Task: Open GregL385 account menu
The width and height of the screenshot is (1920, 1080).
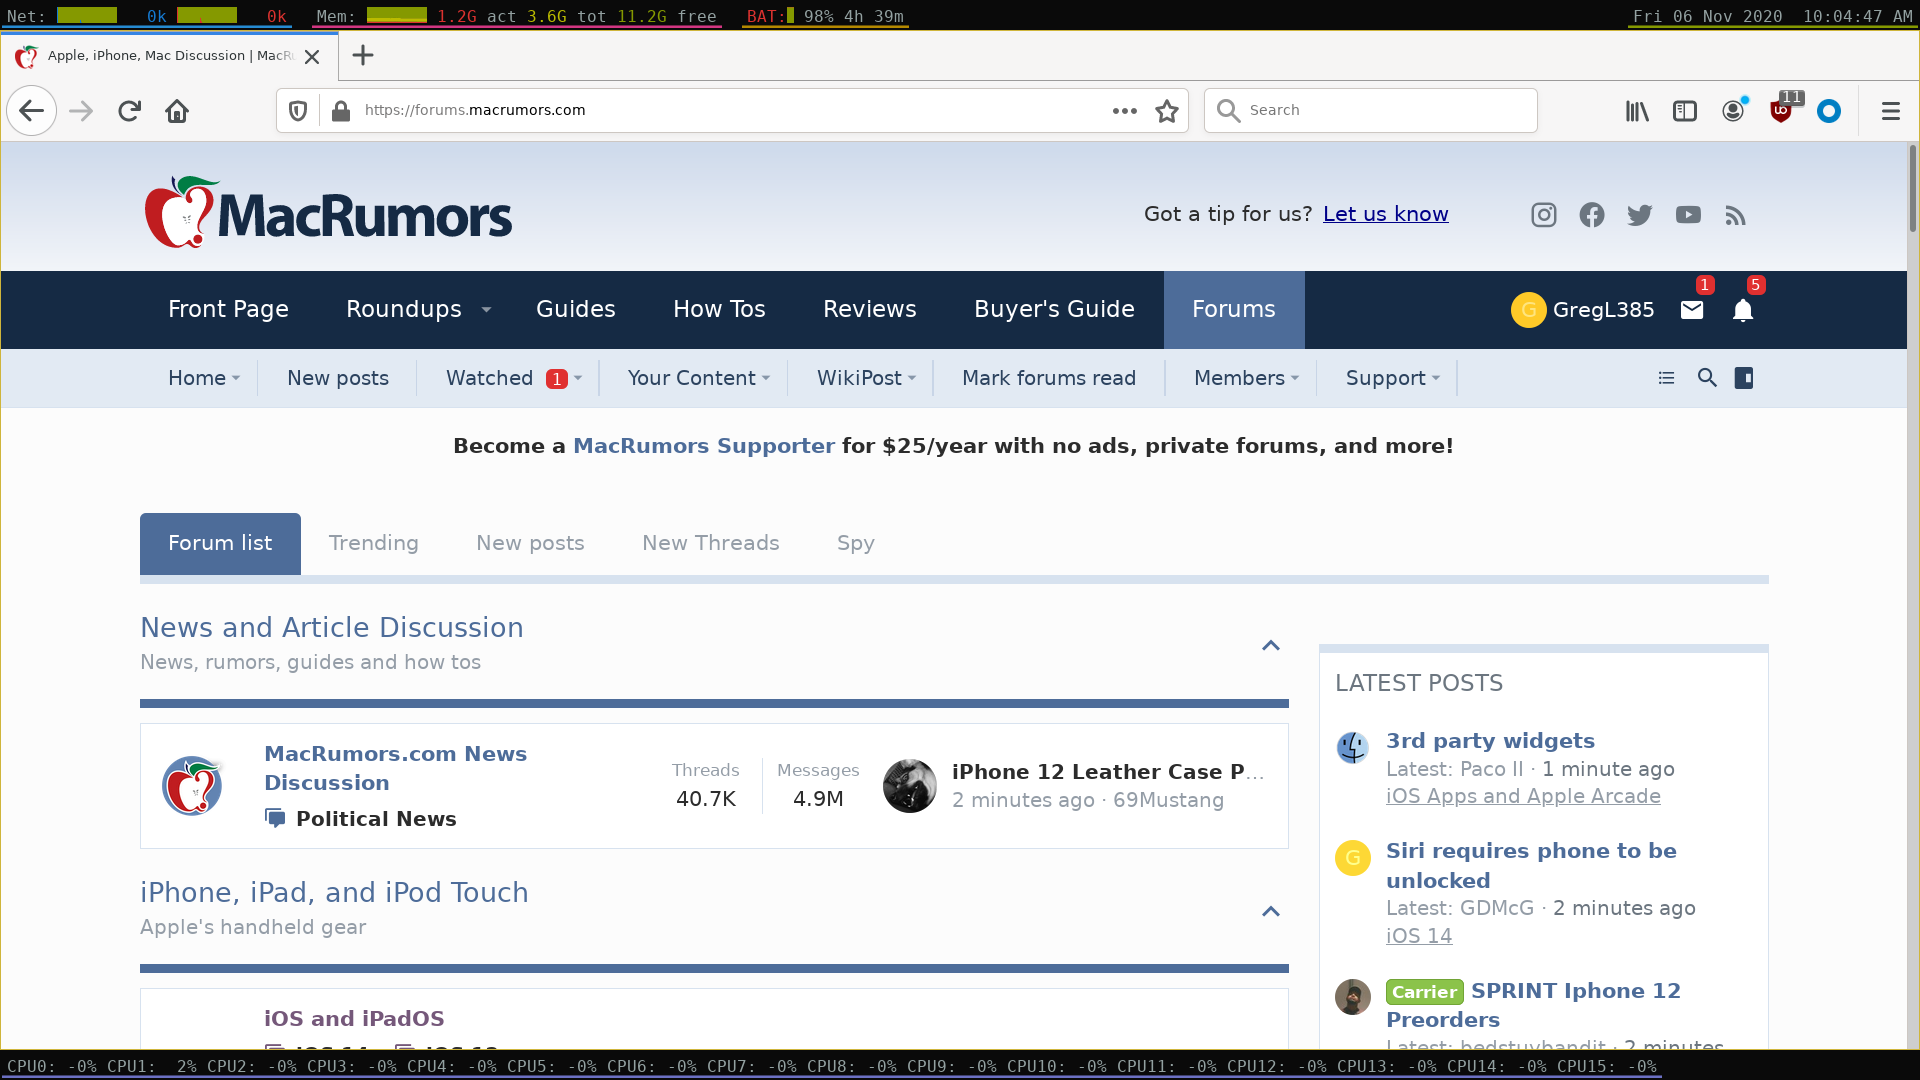Action: click(x=1582, y=310)
